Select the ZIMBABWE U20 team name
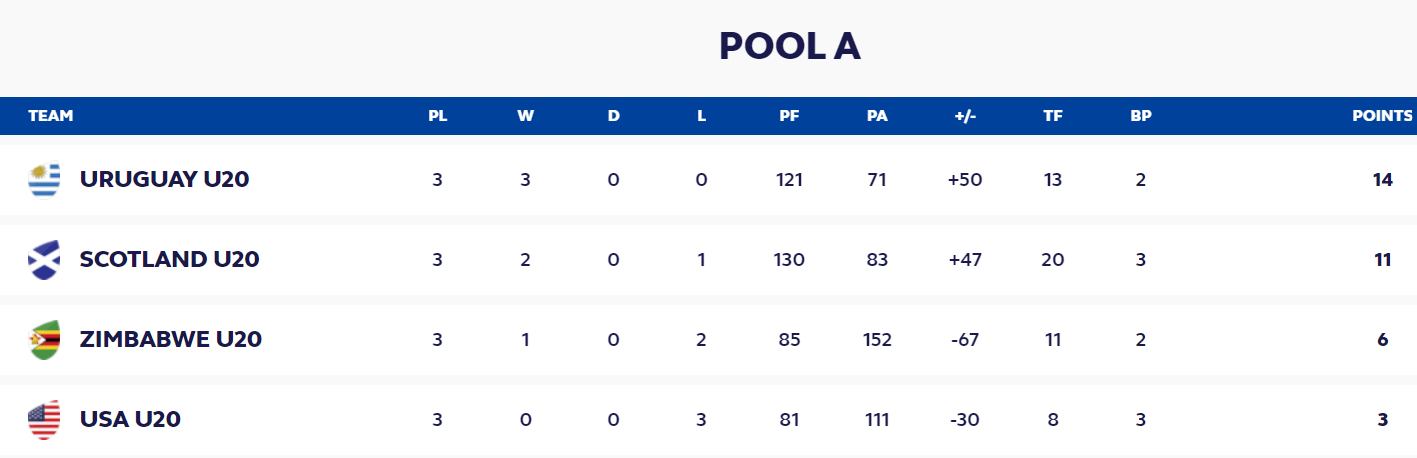Viewport: 1417px width, 458px height. [171, 340]
